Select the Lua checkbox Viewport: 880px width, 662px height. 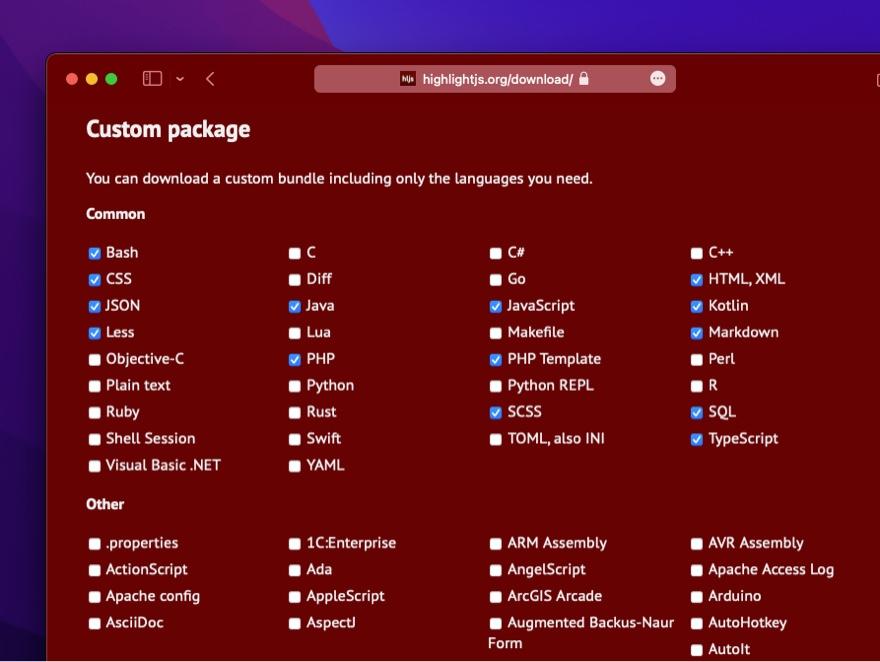pyautogui.click(x=295, y=333)
